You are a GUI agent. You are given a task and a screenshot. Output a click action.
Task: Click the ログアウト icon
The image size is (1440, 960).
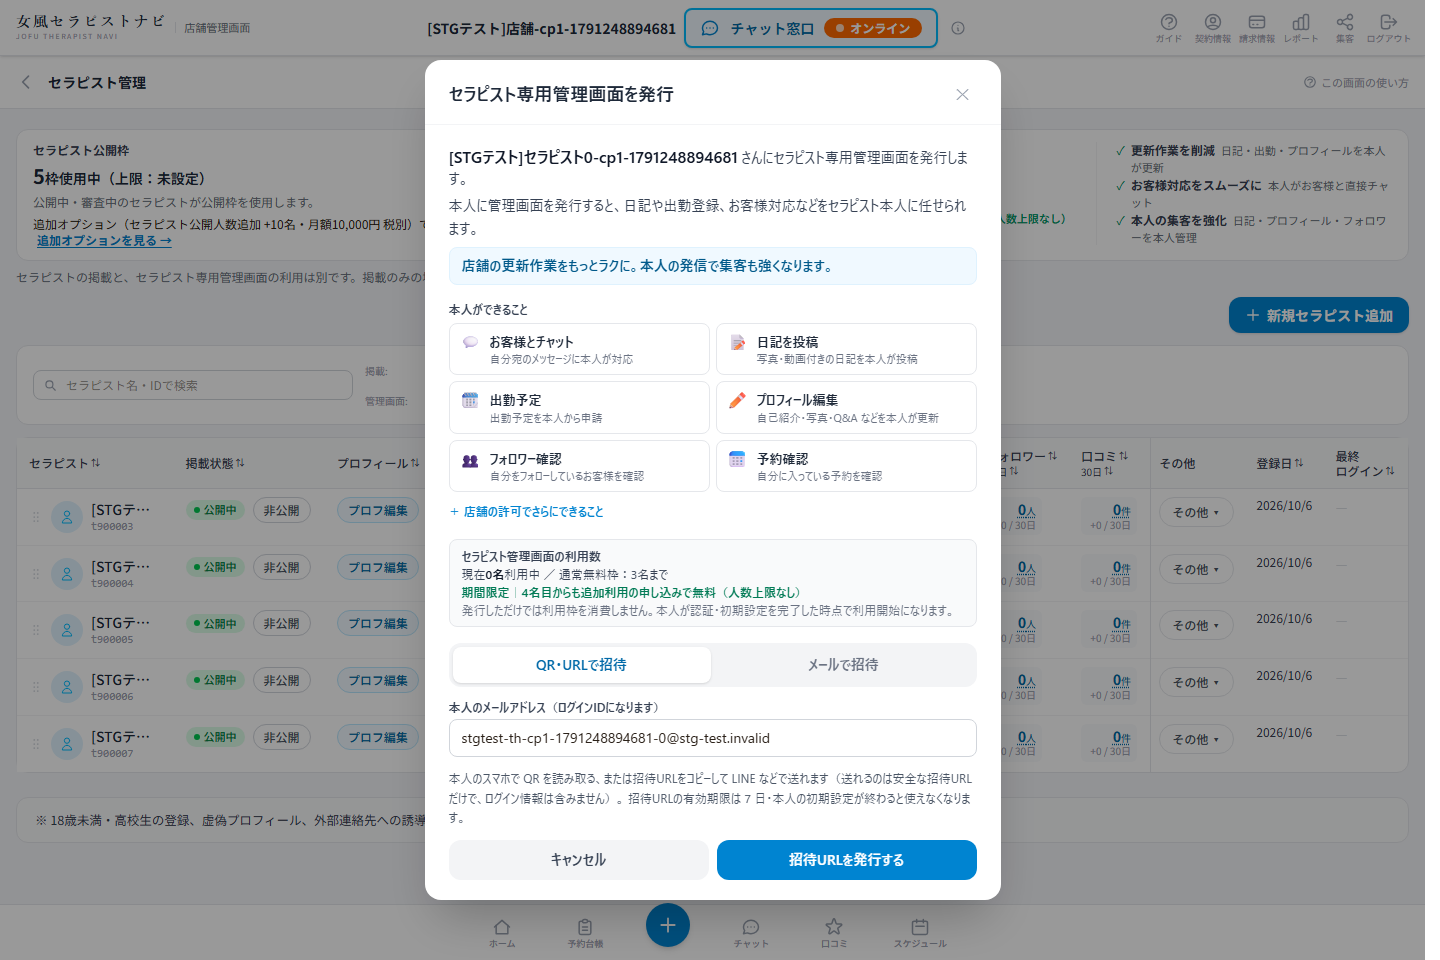(x=1388, y=27)
